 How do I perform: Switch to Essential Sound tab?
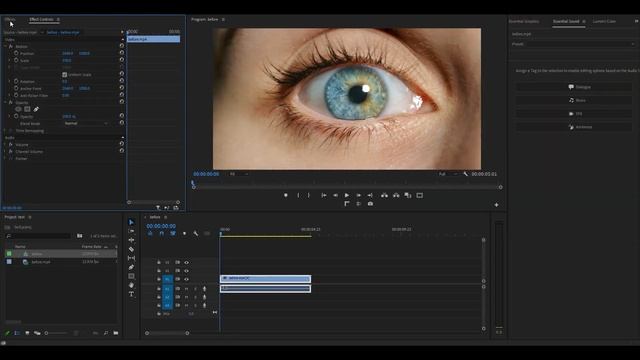click(x=566, y=21)
